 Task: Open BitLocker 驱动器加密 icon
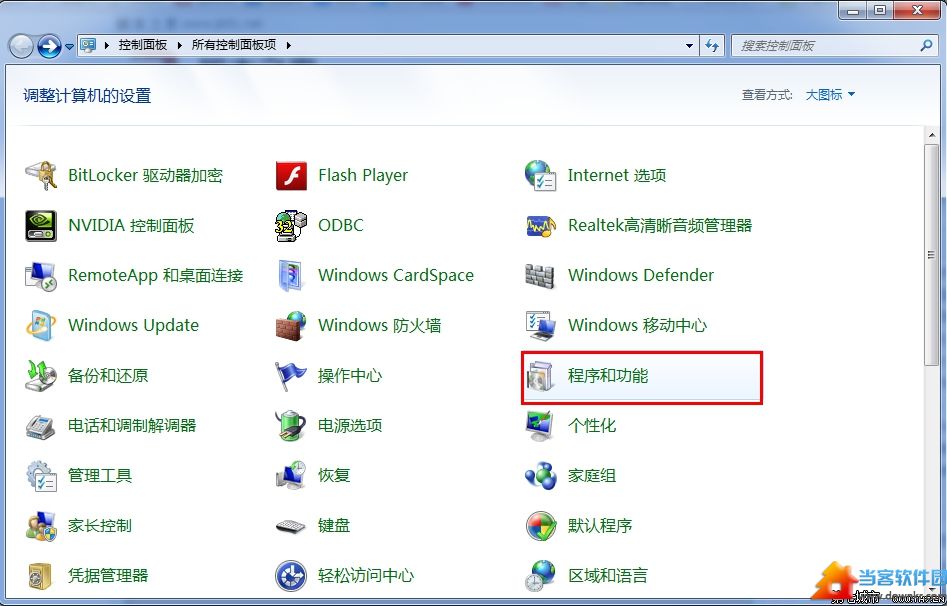pyautogui.click(x=40, y=176)
